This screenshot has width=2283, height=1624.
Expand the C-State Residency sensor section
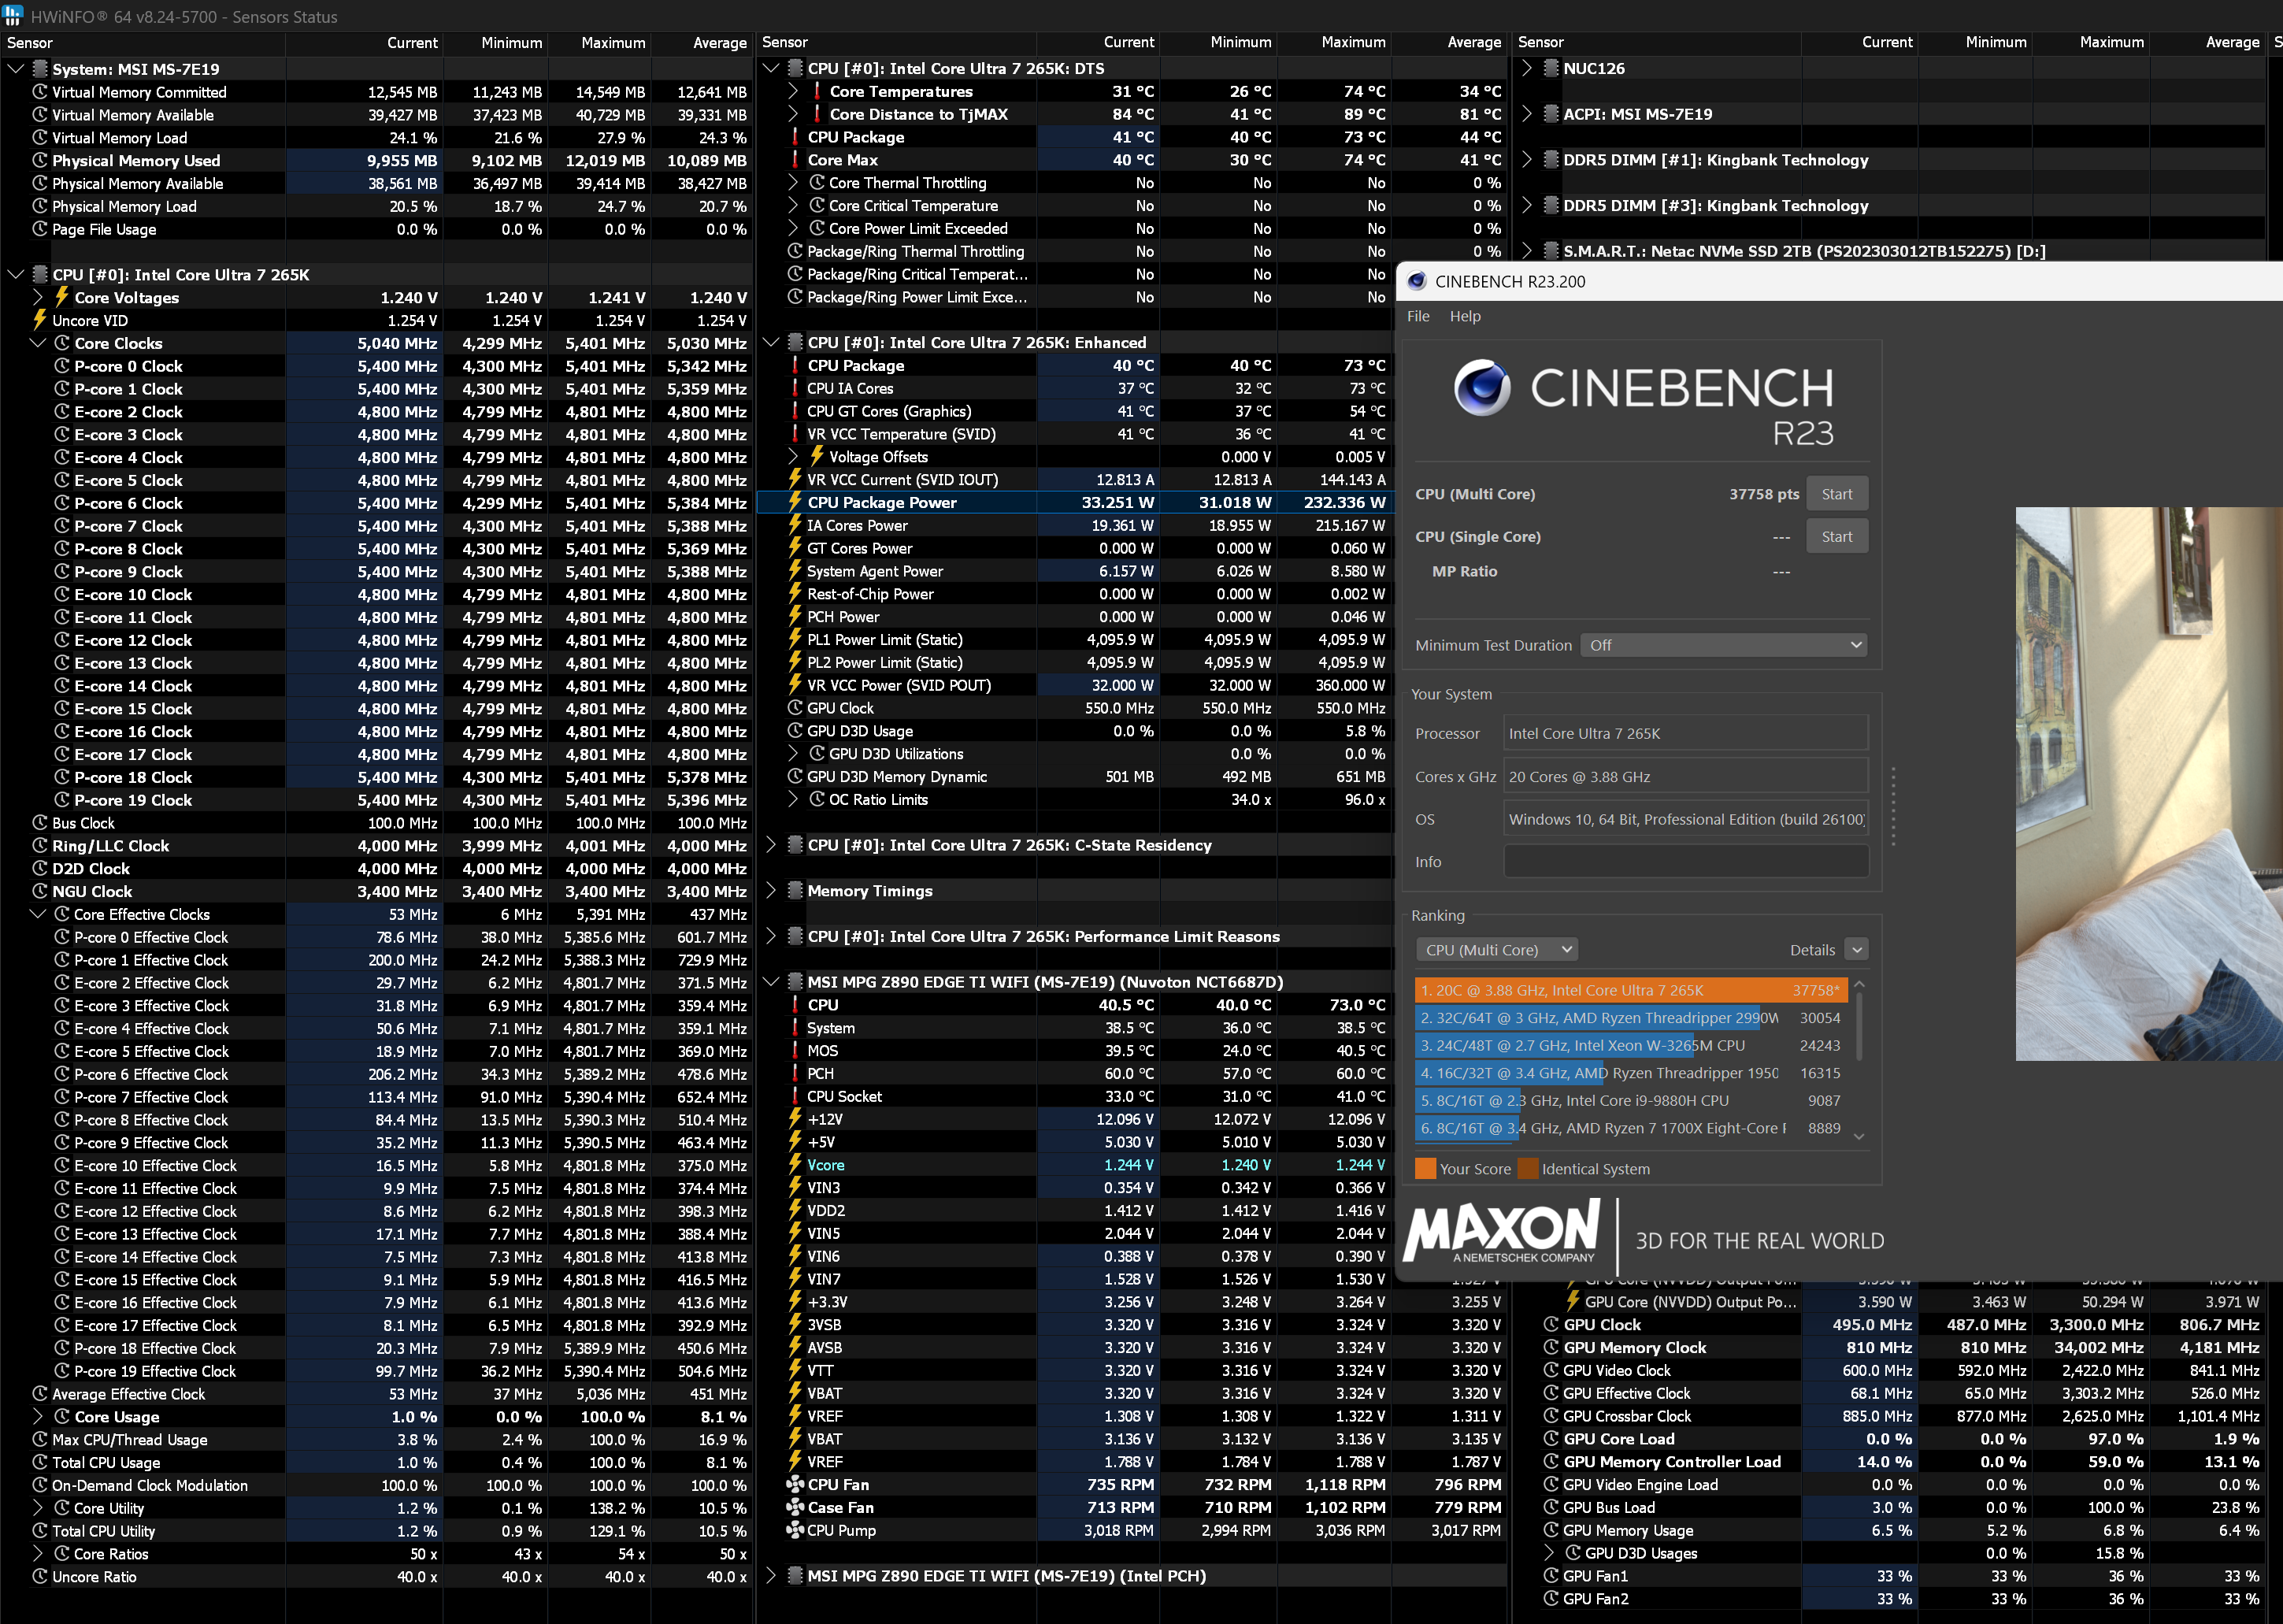(x=771, y=845)
